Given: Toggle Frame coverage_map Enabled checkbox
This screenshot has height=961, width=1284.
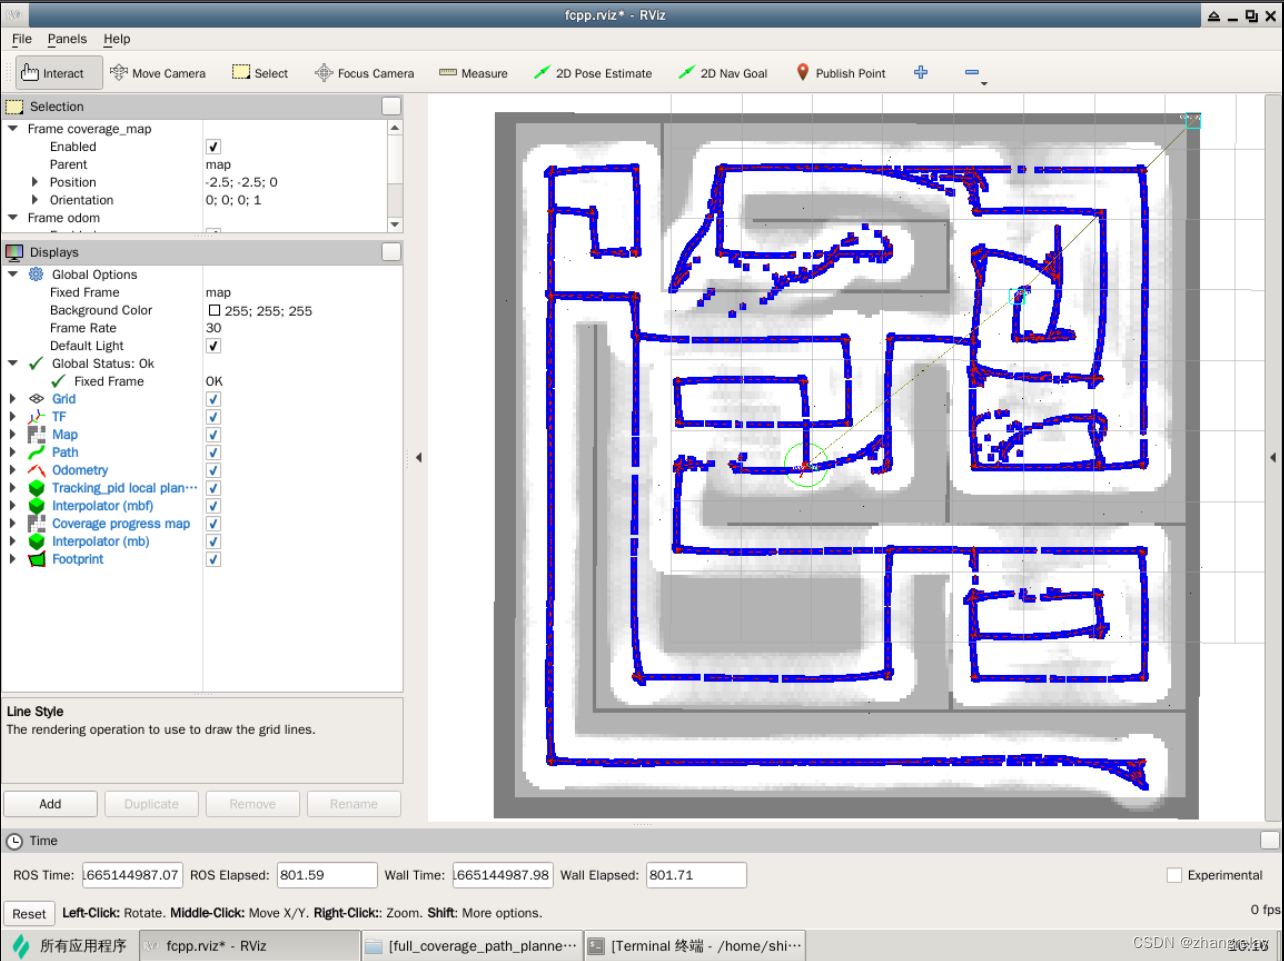Looking at the screenshot, I should click(213, 147).
